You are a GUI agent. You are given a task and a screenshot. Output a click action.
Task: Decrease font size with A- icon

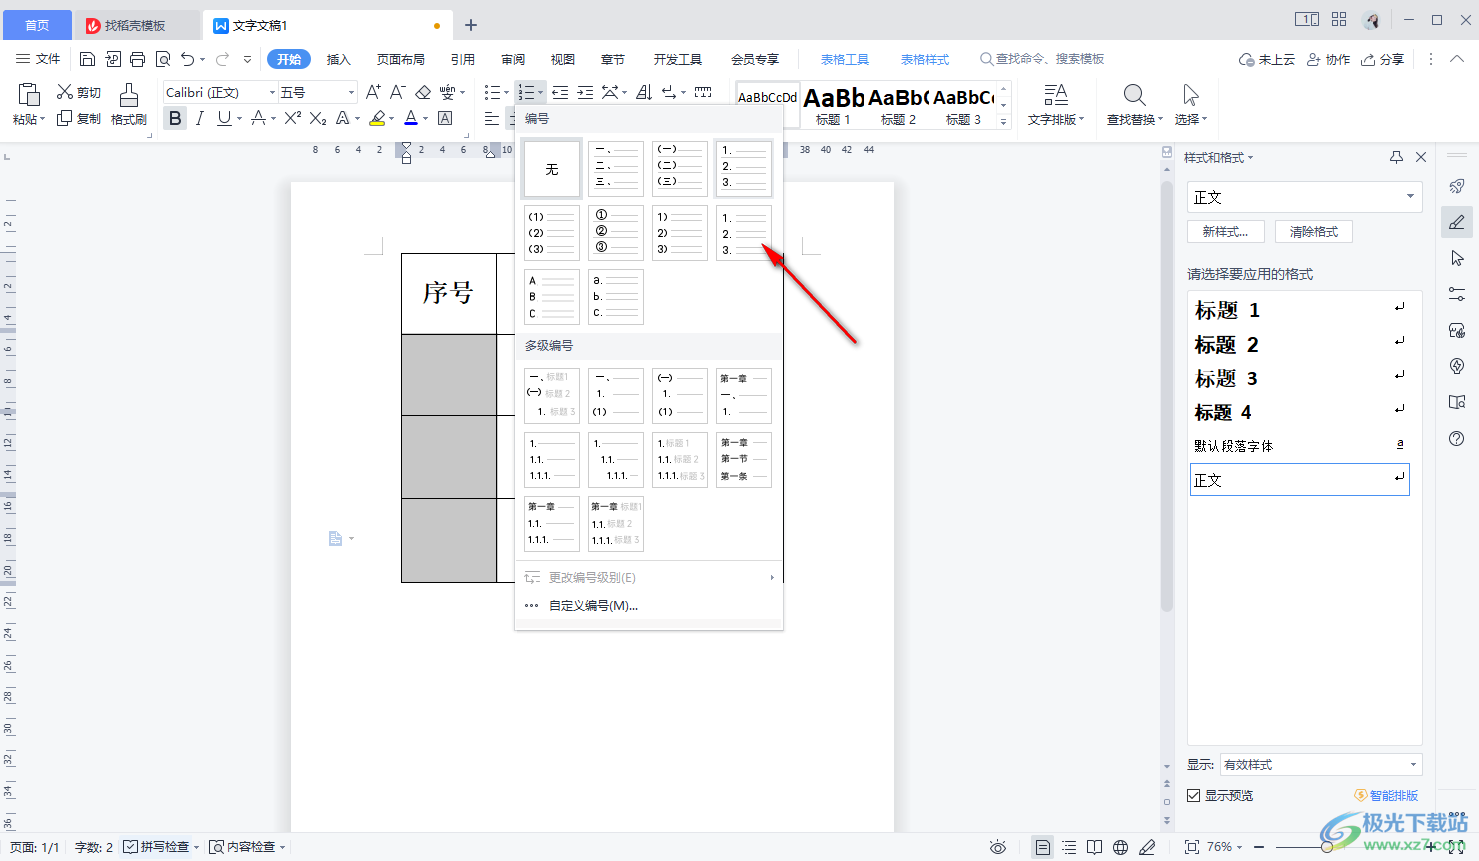point(398,92)
